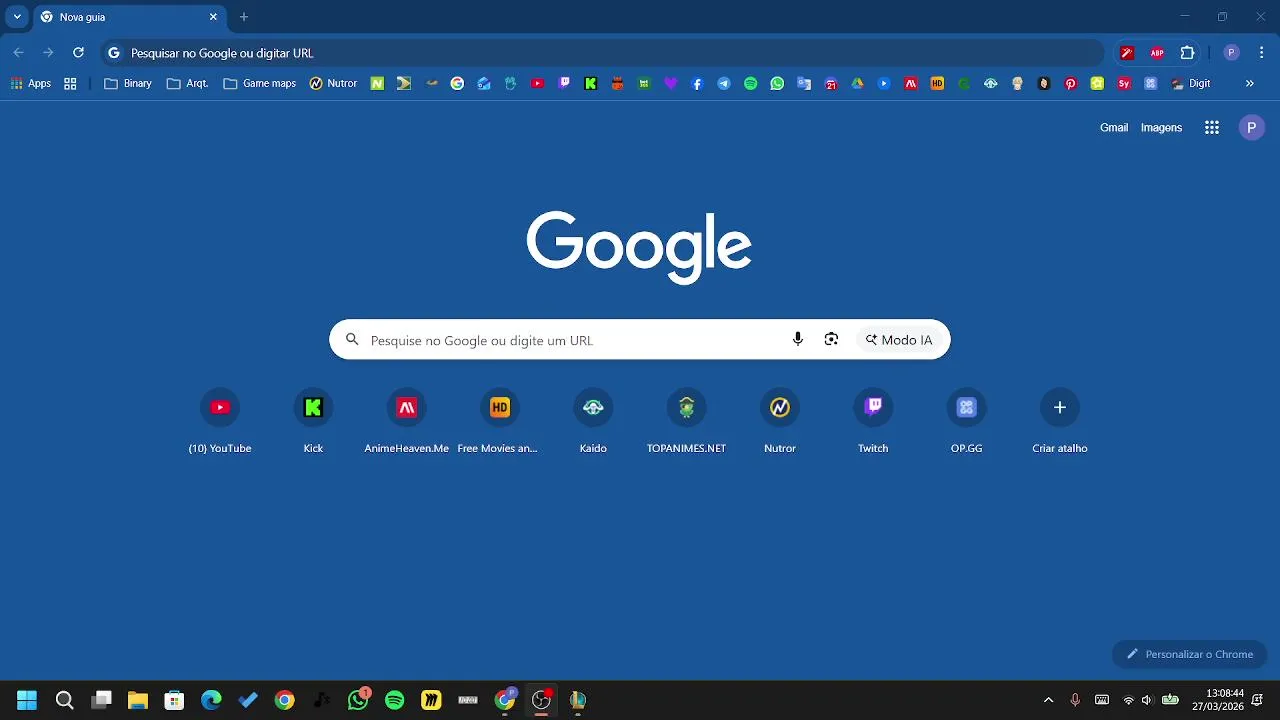Open the purple heart bookmark icon
Screen dimensions: 1280x720
click(x=671, y=84)
